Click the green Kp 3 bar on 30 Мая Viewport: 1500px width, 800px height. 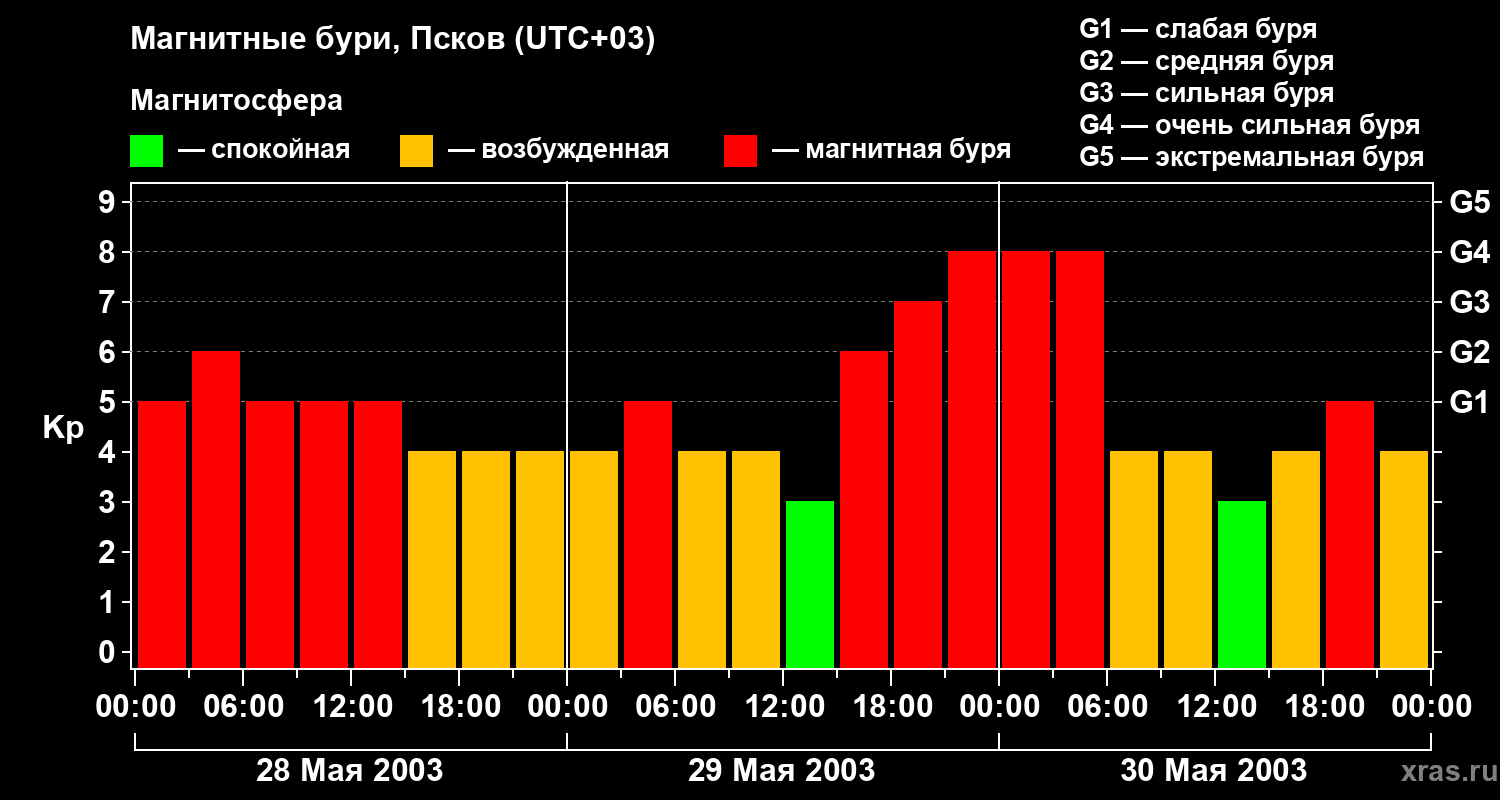1242,585
